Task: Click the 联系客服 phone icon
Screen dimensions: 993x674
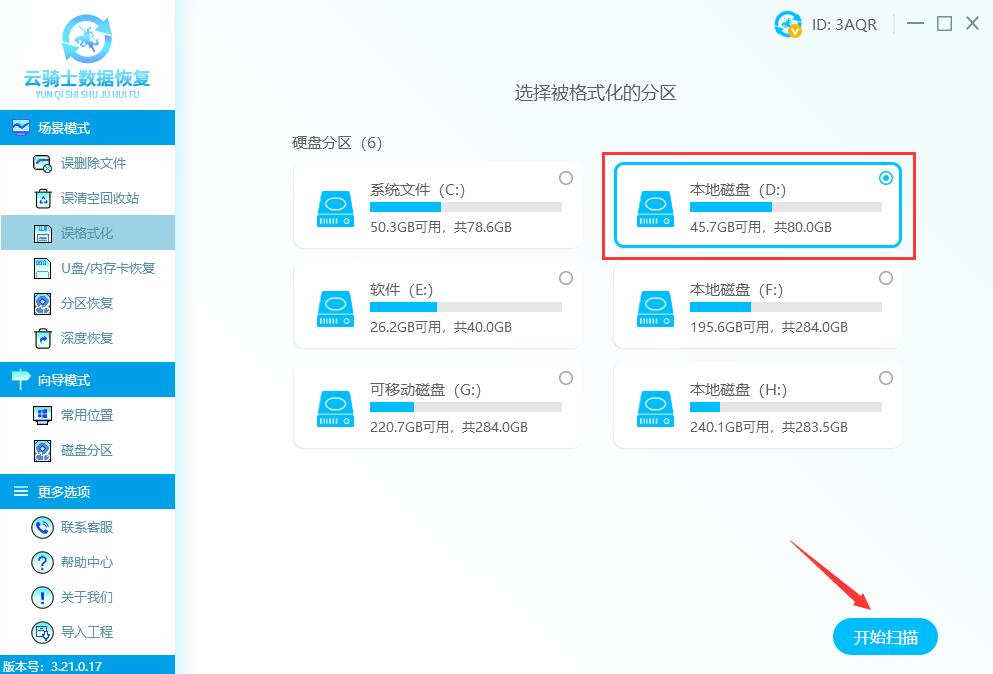Action: [x=42, y=527]
